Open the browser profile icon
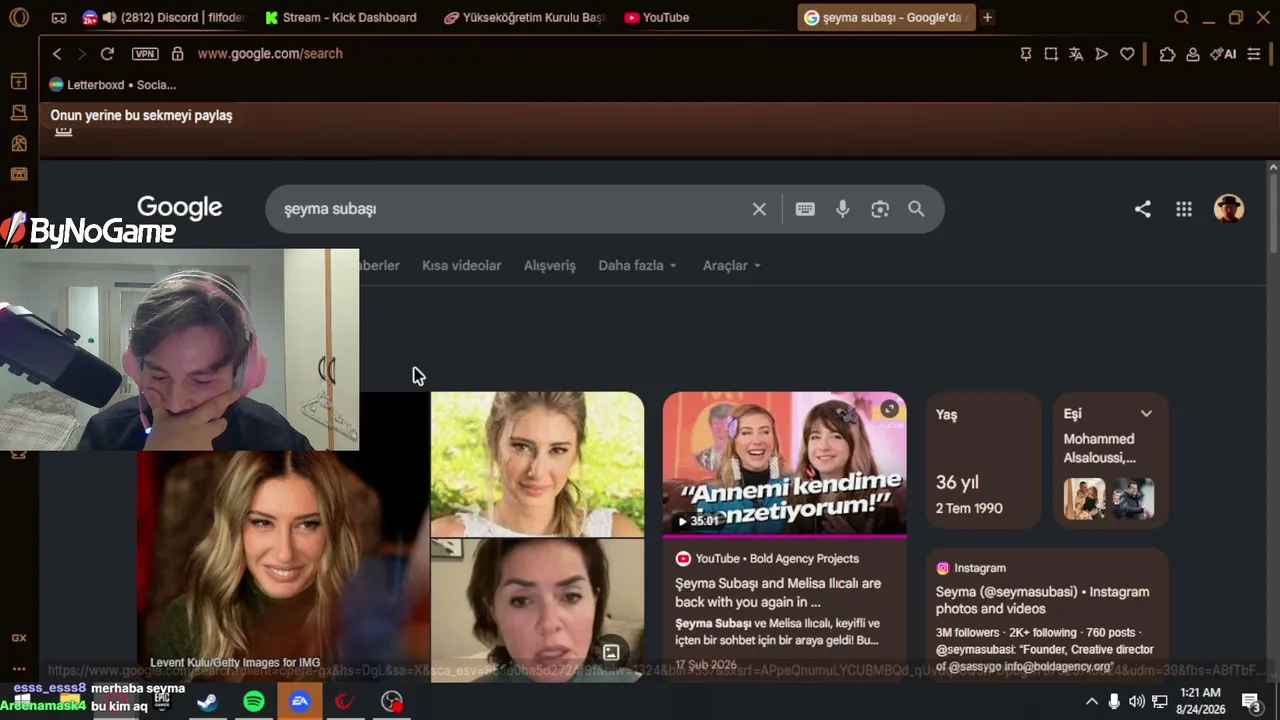The width and height of the screenshot is (1280, 720). [x=1192, y=54]
